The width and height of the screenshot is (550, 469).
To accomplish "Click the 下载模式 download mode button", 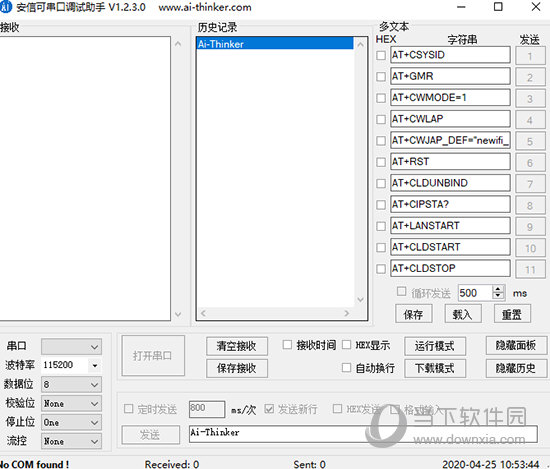I will (x=435, y=368).
